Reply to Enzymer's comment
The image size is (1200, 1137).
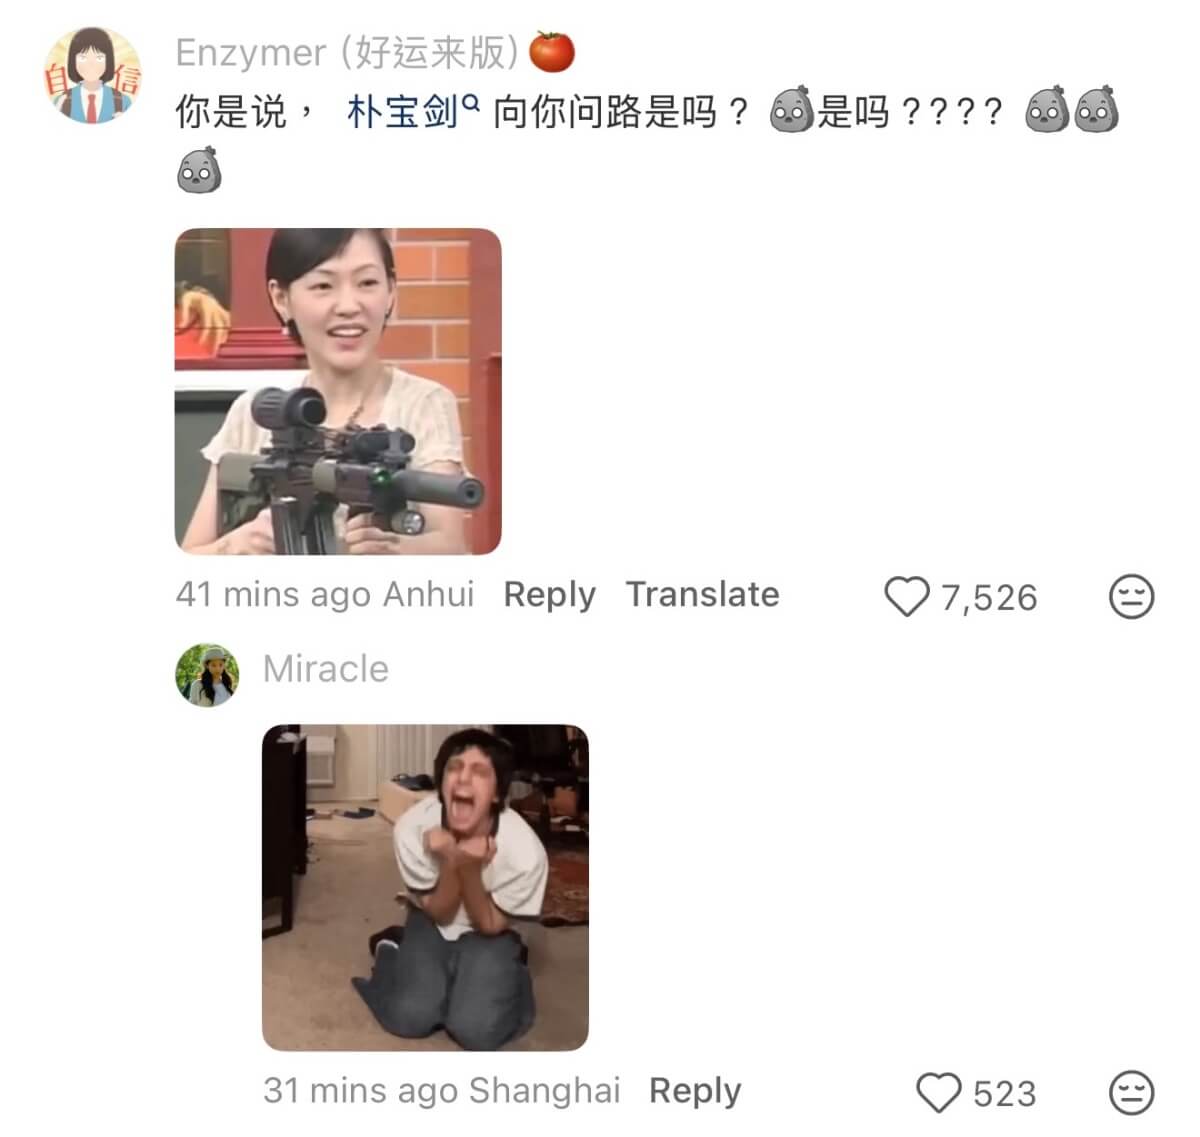click(549, 594)
